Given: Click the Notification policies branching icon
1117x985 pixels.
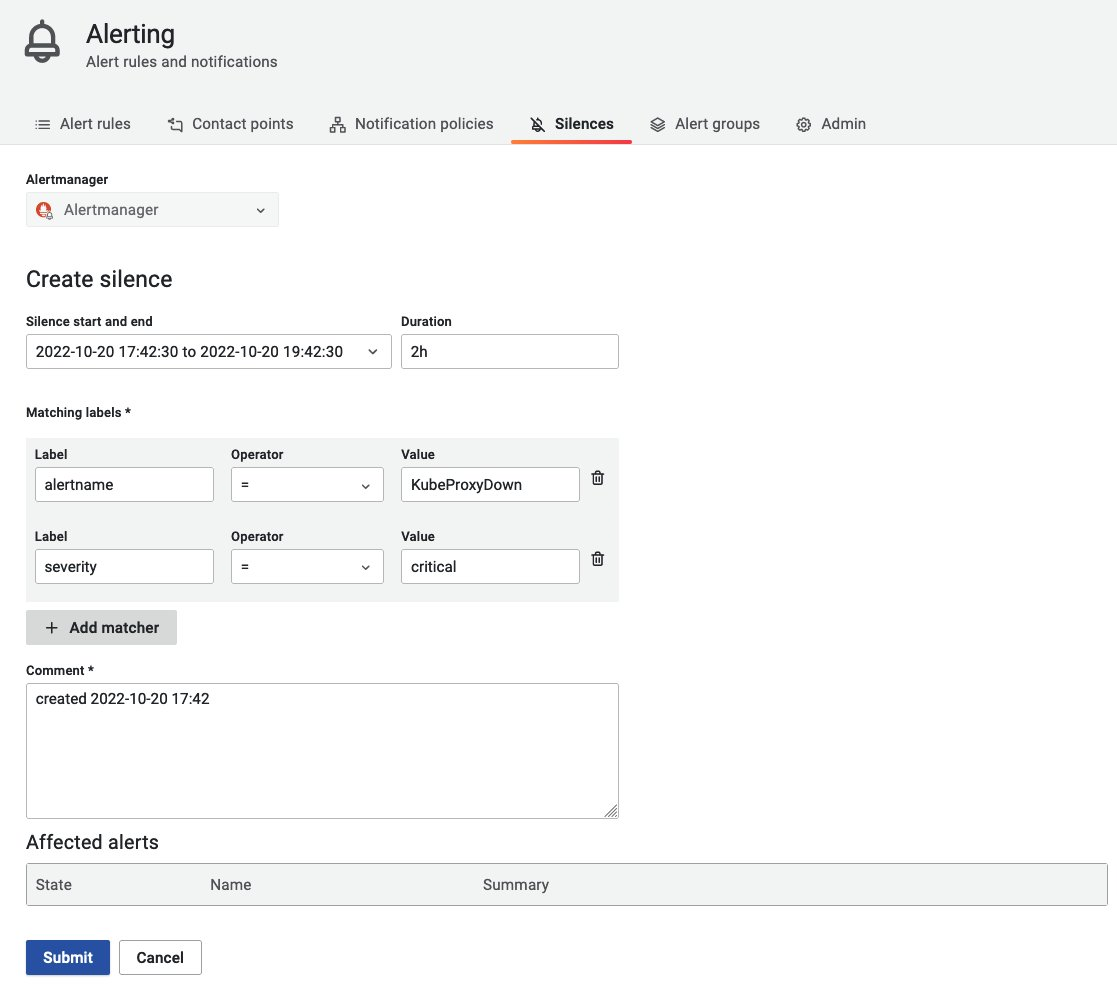Looking at the screenshot, I should (x=338, y=124).
